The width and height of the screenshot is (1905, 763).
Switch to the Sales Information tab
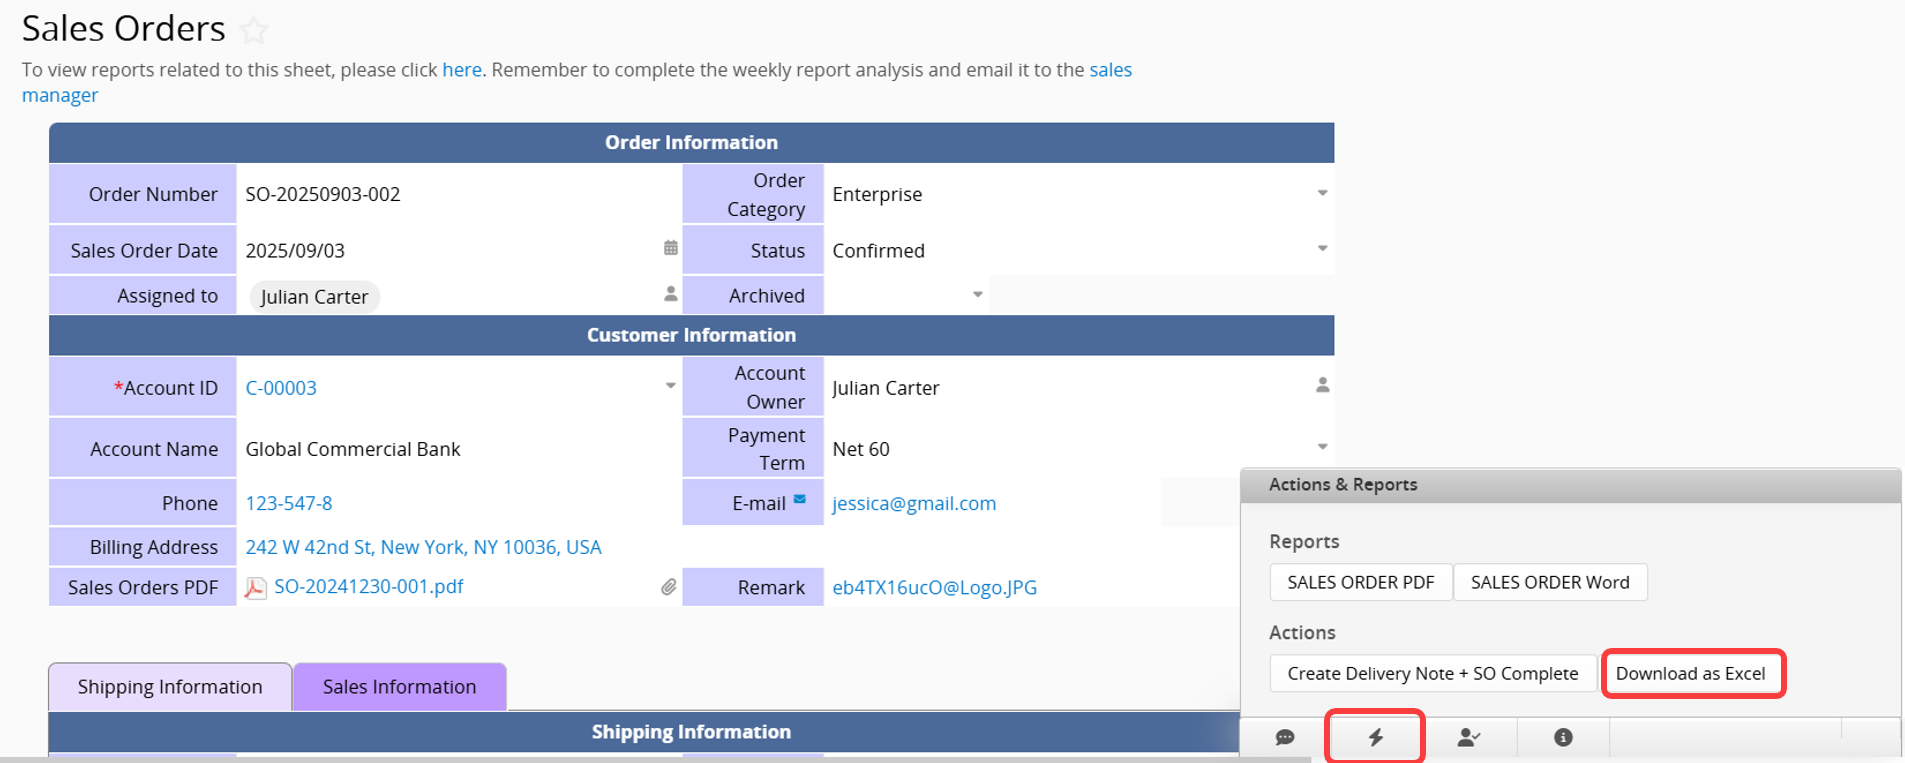tap(399, 687)
